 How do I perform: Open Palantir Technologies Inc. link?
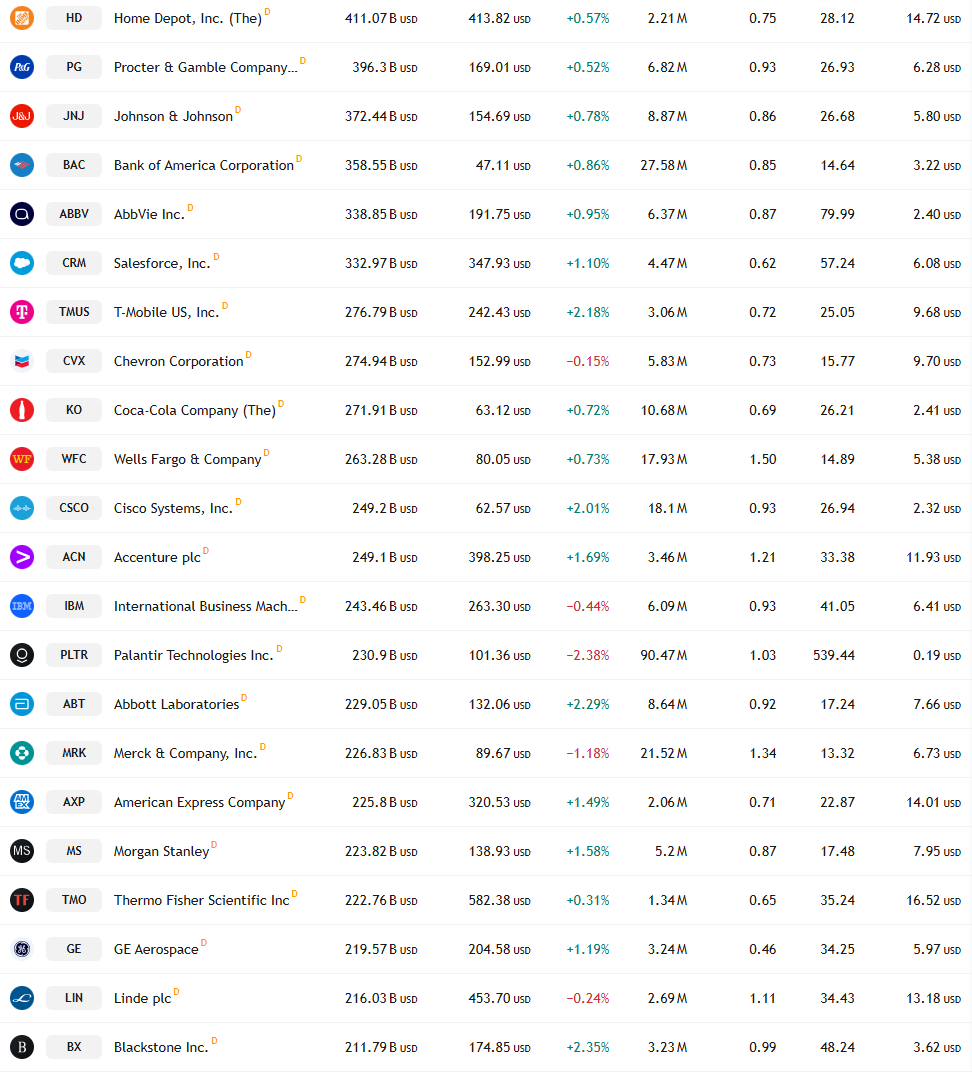193,656
